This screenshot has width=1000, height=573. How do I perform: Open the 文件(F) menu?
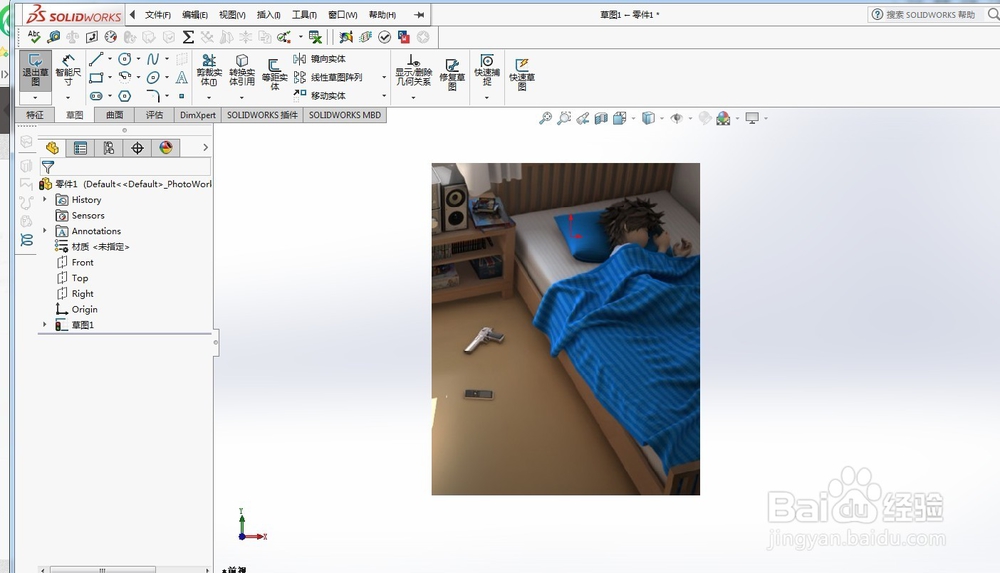[158, 15]
